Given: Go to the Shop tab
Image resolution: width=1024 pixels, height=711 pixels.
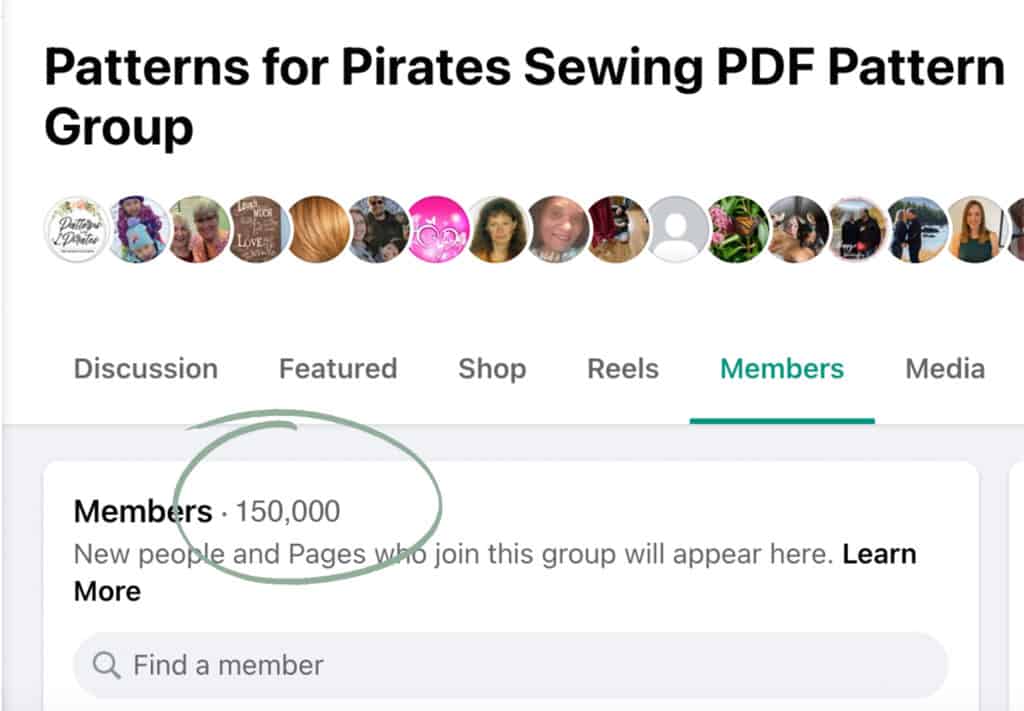Looking at the screenshot, I should pyautogui.click(x=492, y=369).
